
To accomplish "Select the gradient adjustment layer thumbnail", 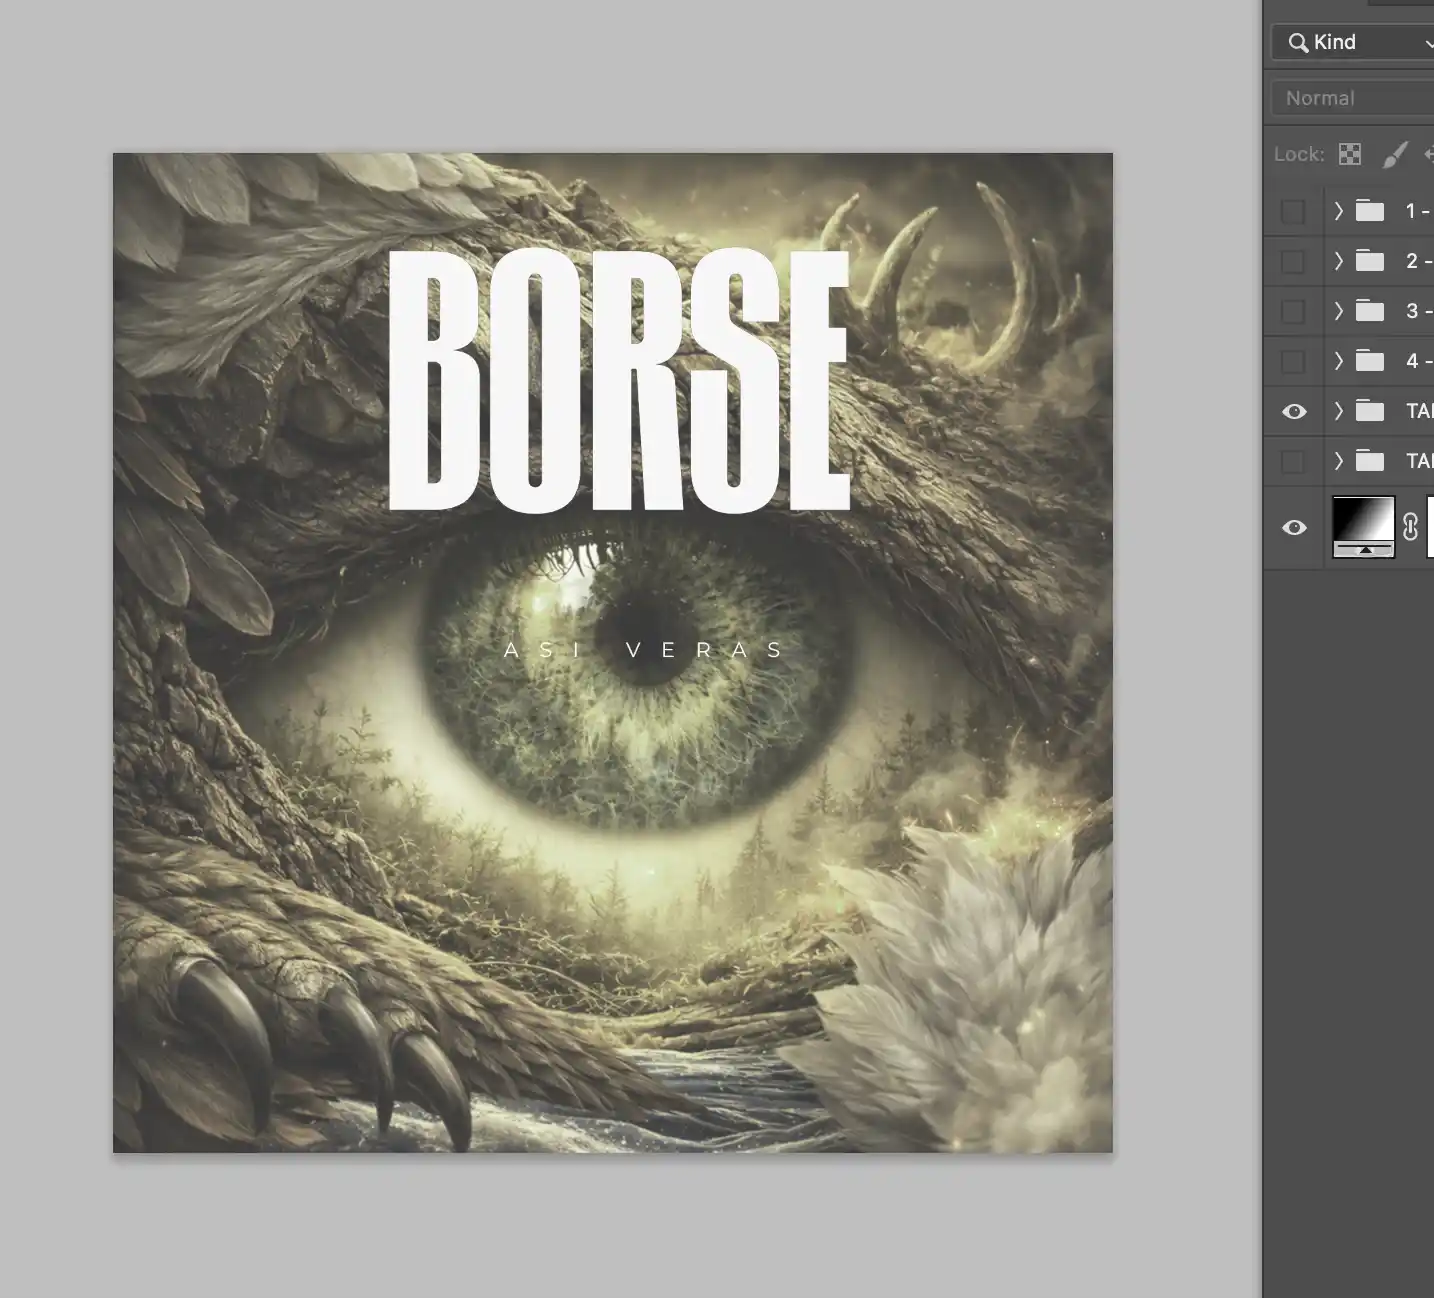I will 1363,526.
